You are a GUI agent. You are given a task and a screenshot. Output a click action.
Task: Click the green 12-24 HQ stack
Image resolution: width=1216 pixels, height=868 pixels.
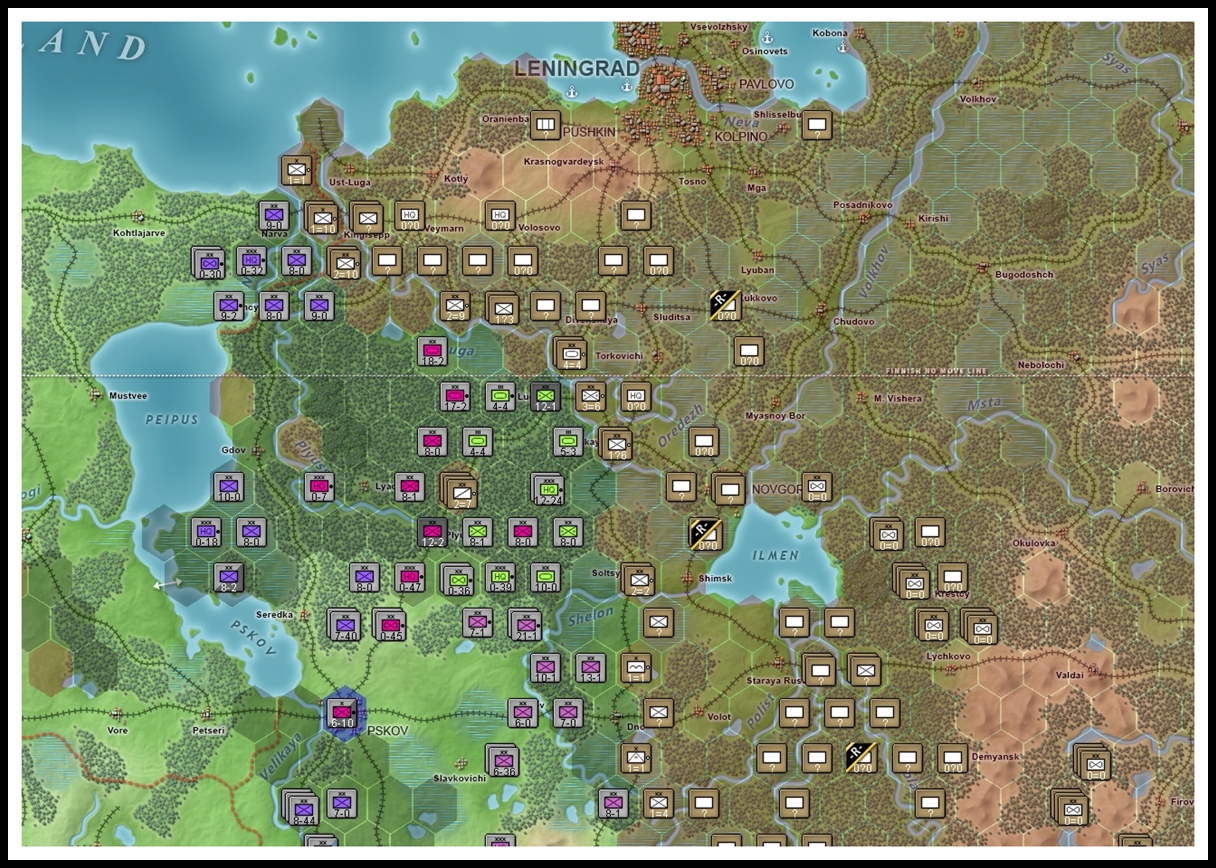[548, 489]
